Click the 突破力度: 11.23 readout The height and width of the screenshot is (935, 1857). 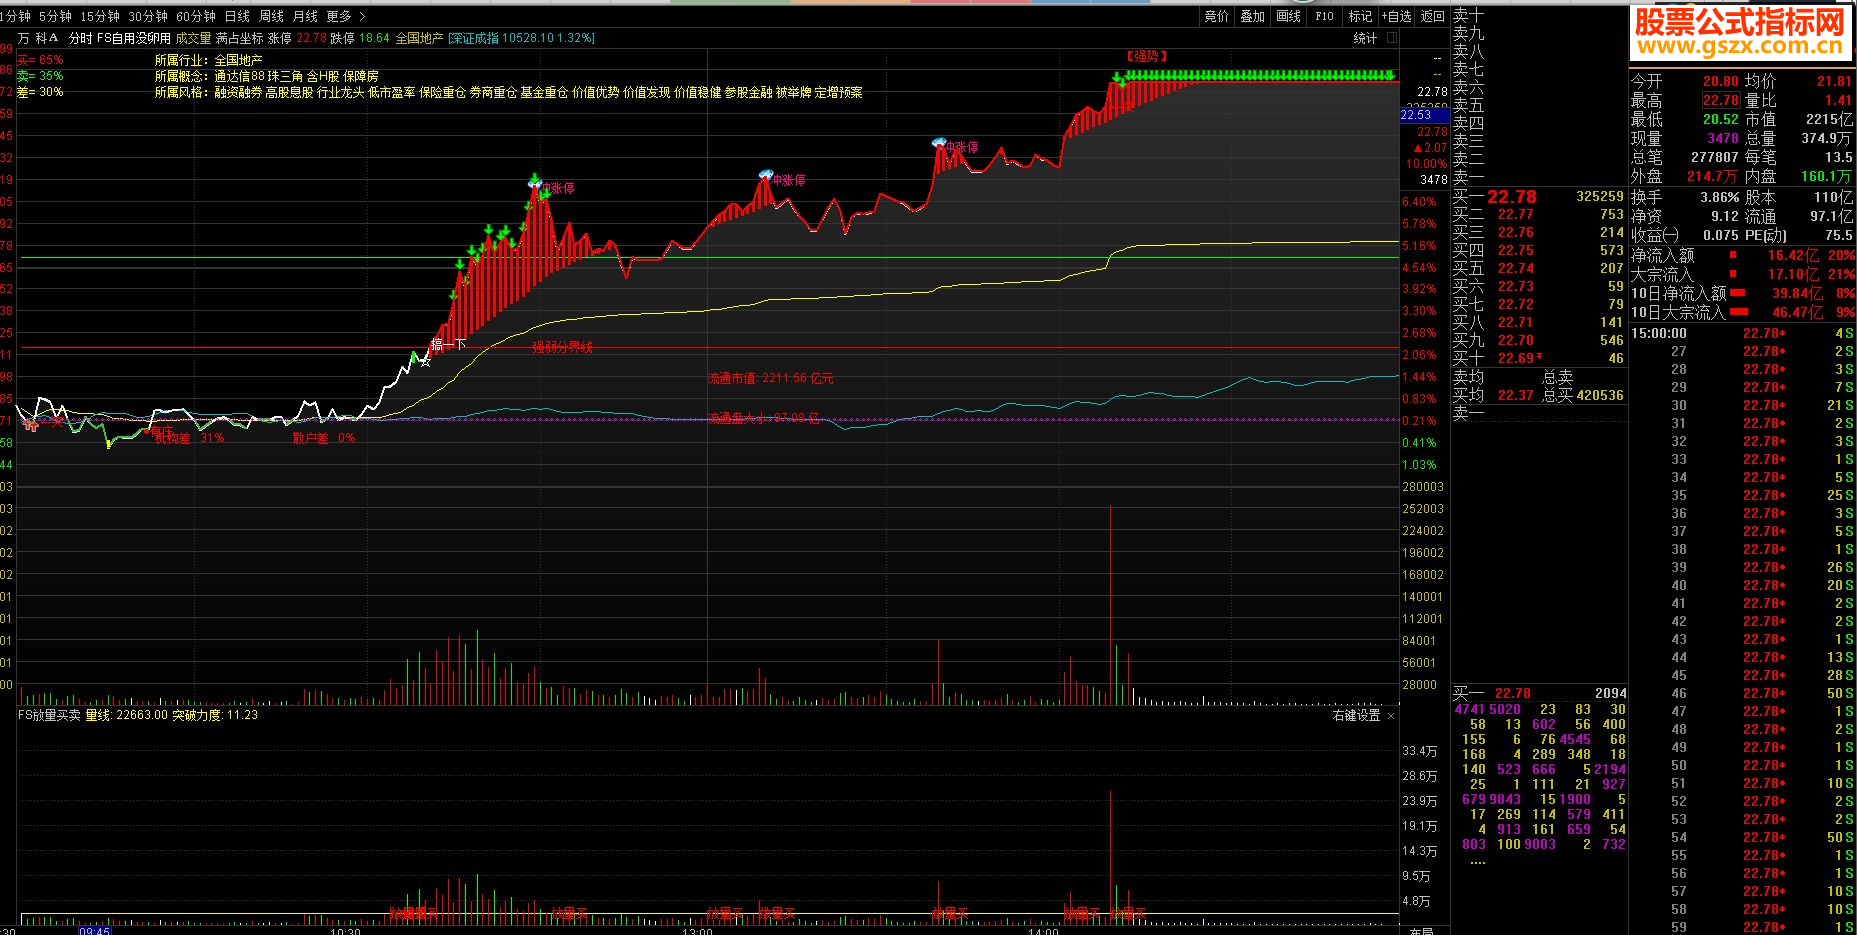tap(215, 715)
